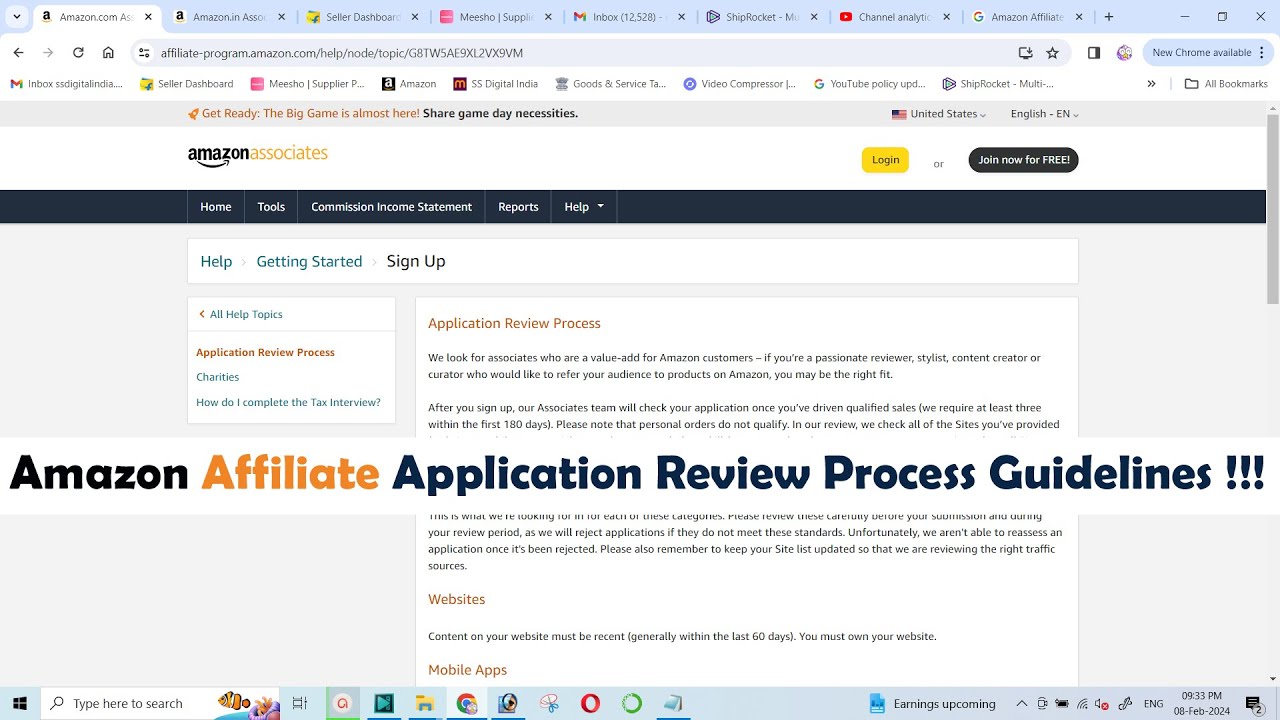This screenshot has height=720, width=1280.
Task: Open the Video Compressor bookmark
Action: (x=740, y=84)
